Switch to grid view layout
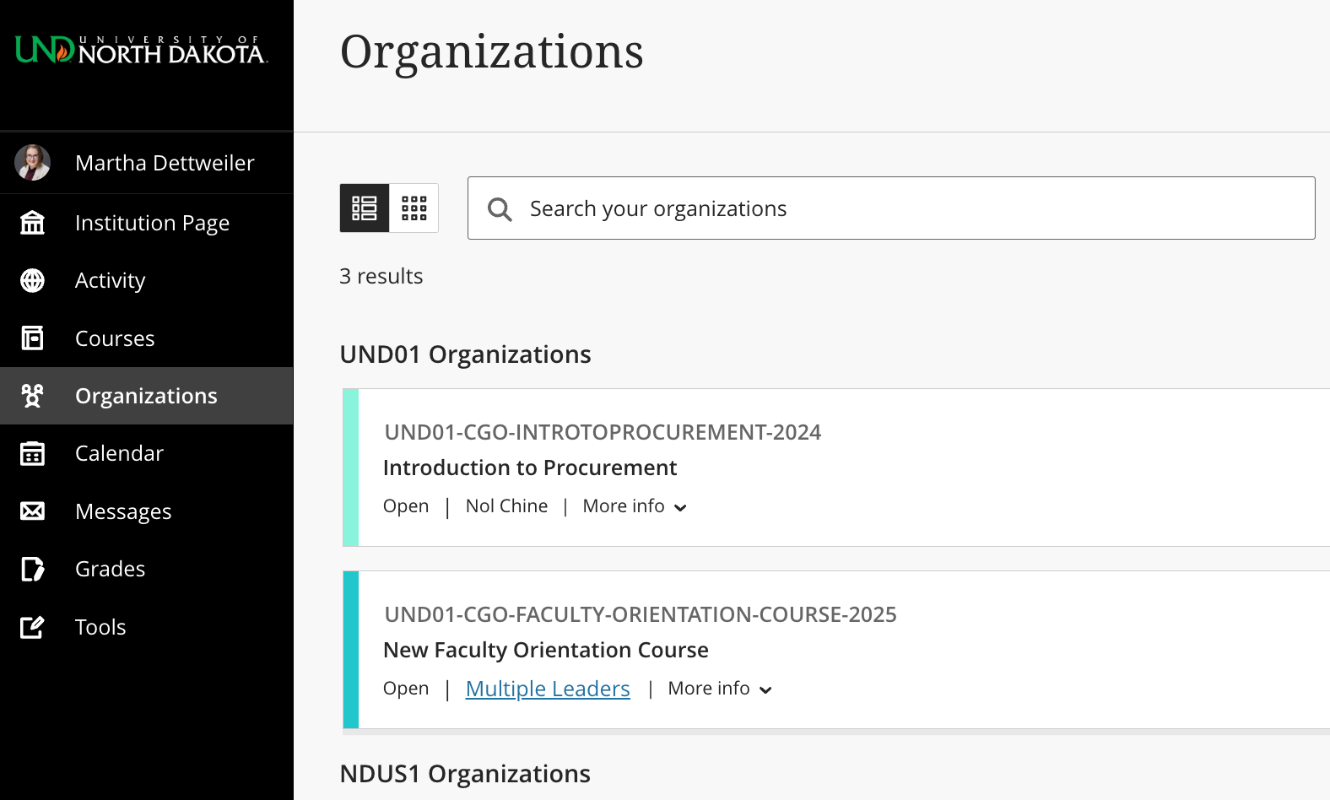The height and width of the screenshot is (800, 1330). [x=413, y=208]
